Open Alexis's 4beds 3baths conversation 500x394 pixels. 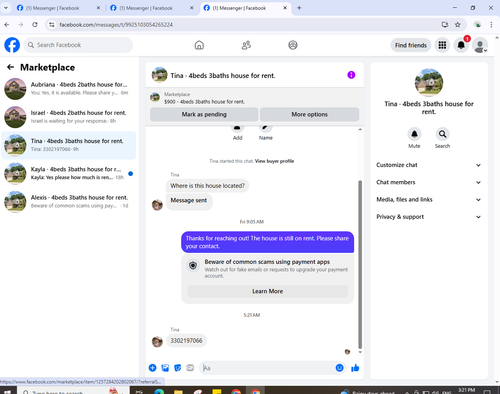[x=69, y=202]
